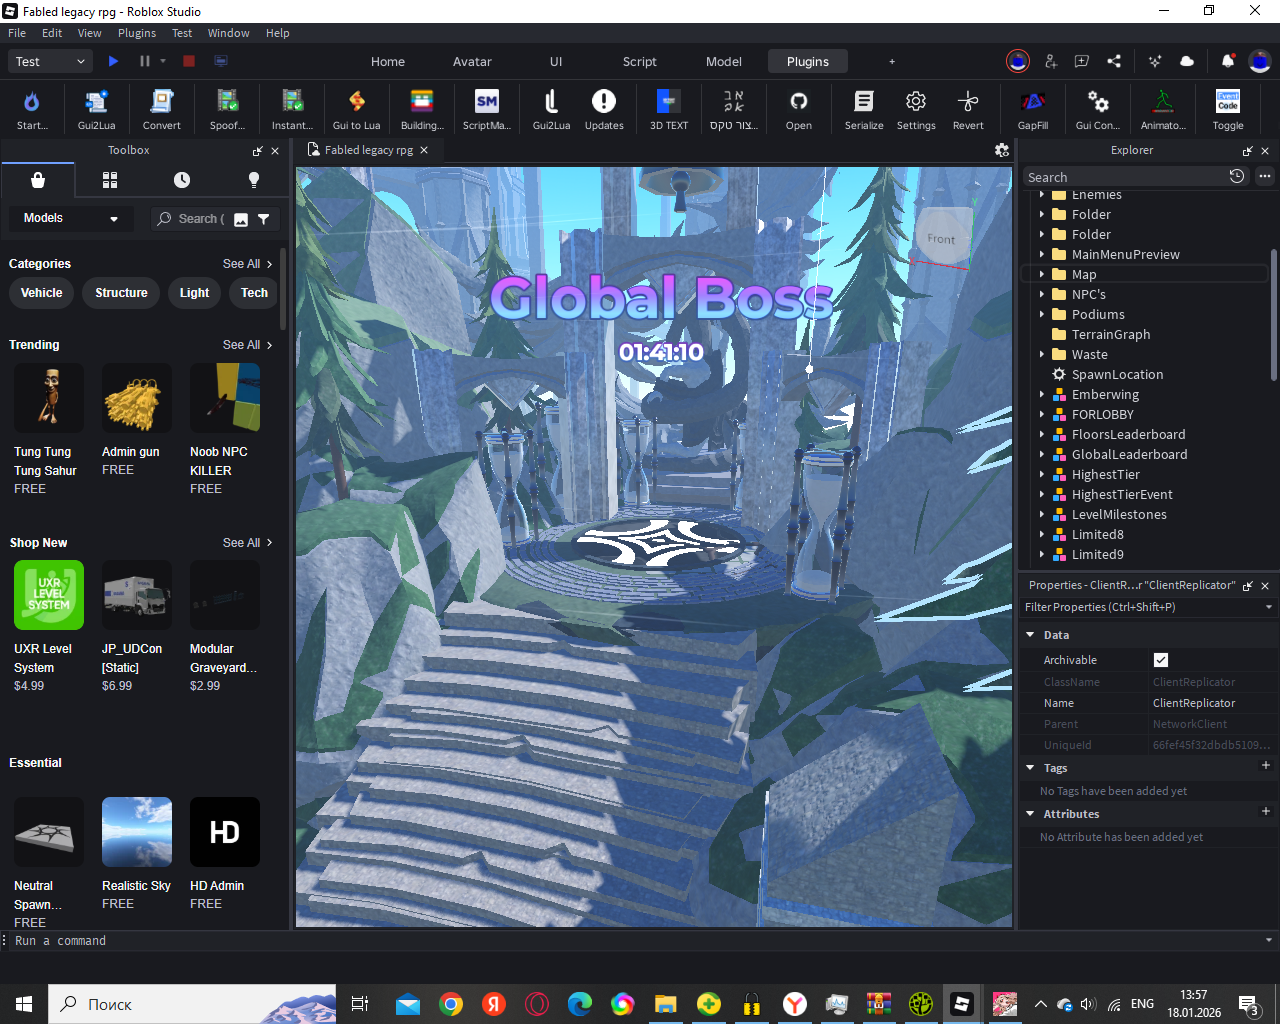Click the Revert plugin

[968, 109]
